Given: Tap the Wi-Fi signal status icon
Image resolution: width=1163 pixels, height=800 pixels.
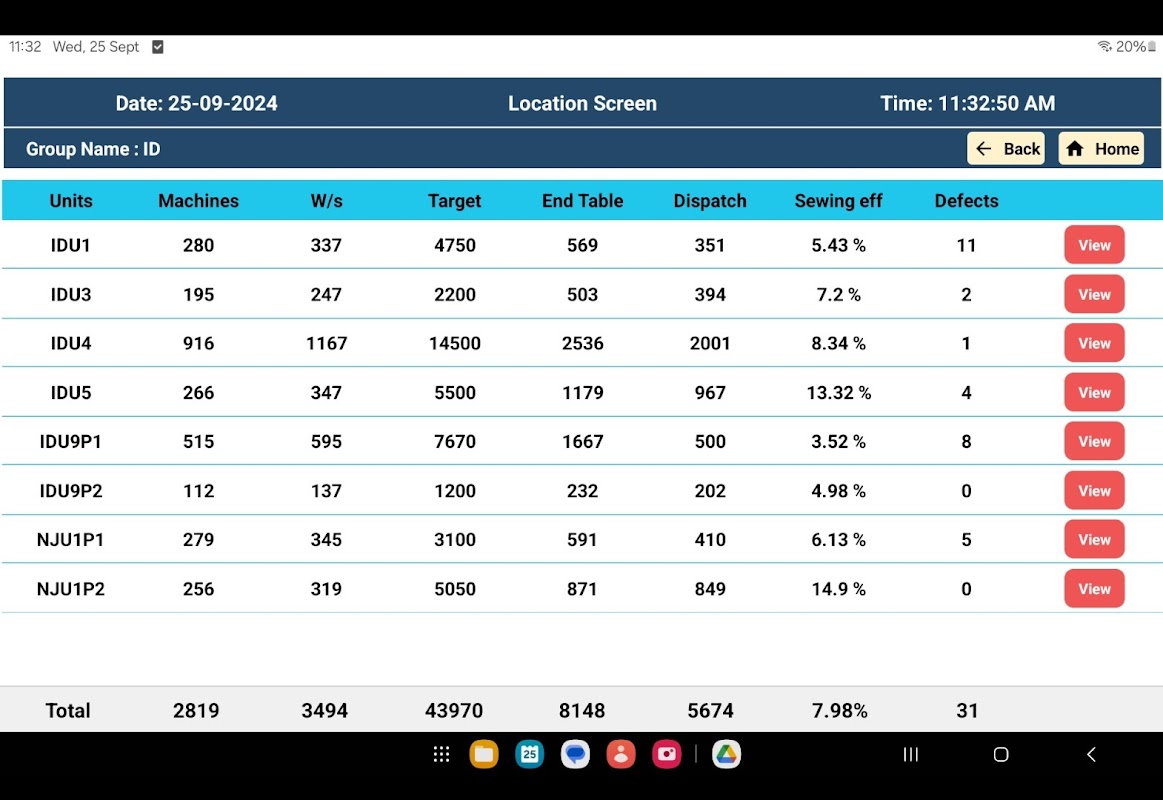Looking at the screenshot, I should 1104,47.
